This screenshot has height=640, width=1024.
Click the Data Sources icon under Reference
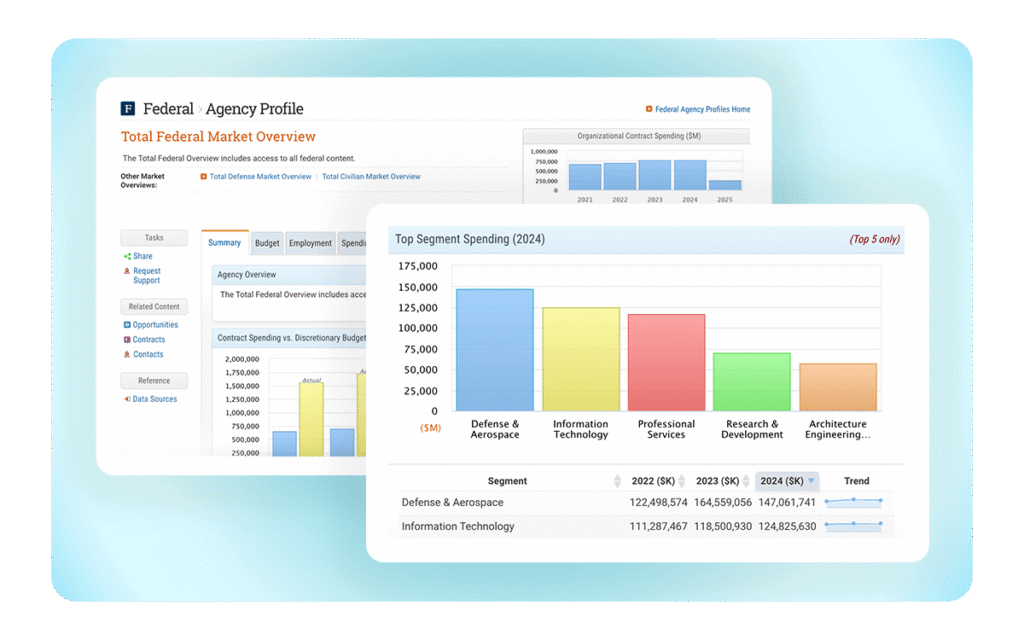coord(126,398)
